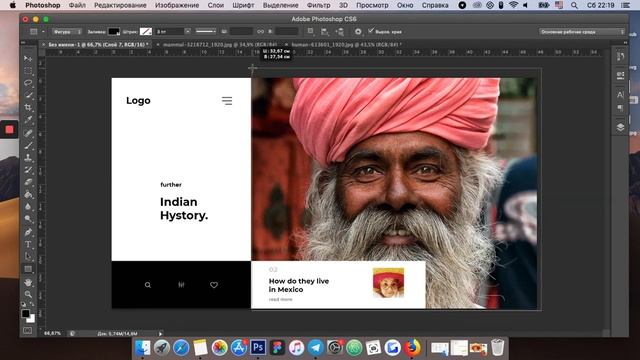This screenshot has width=640, height=360.
Task: Toggle link width and height chain icon
Action: (260, 31)
